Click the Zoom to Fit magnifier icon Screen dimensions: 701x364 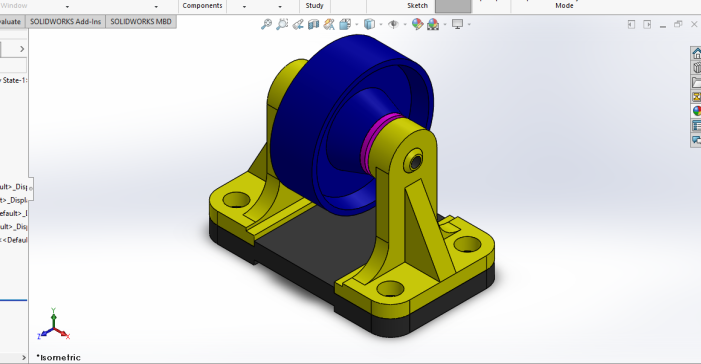[266, 24]
